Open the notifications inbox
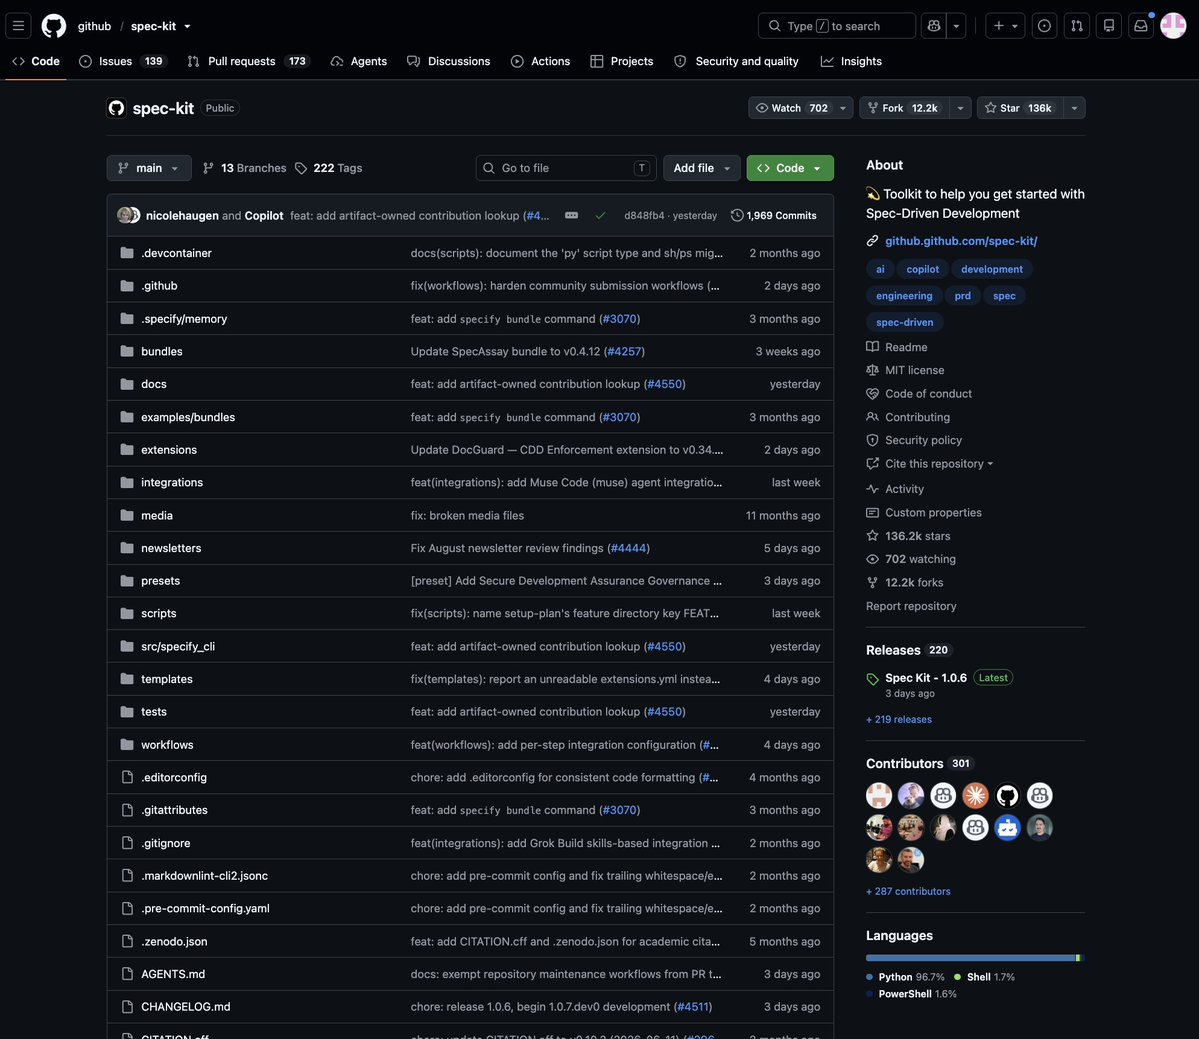Screen dimensions: 1199x1039 point(1141,26)
